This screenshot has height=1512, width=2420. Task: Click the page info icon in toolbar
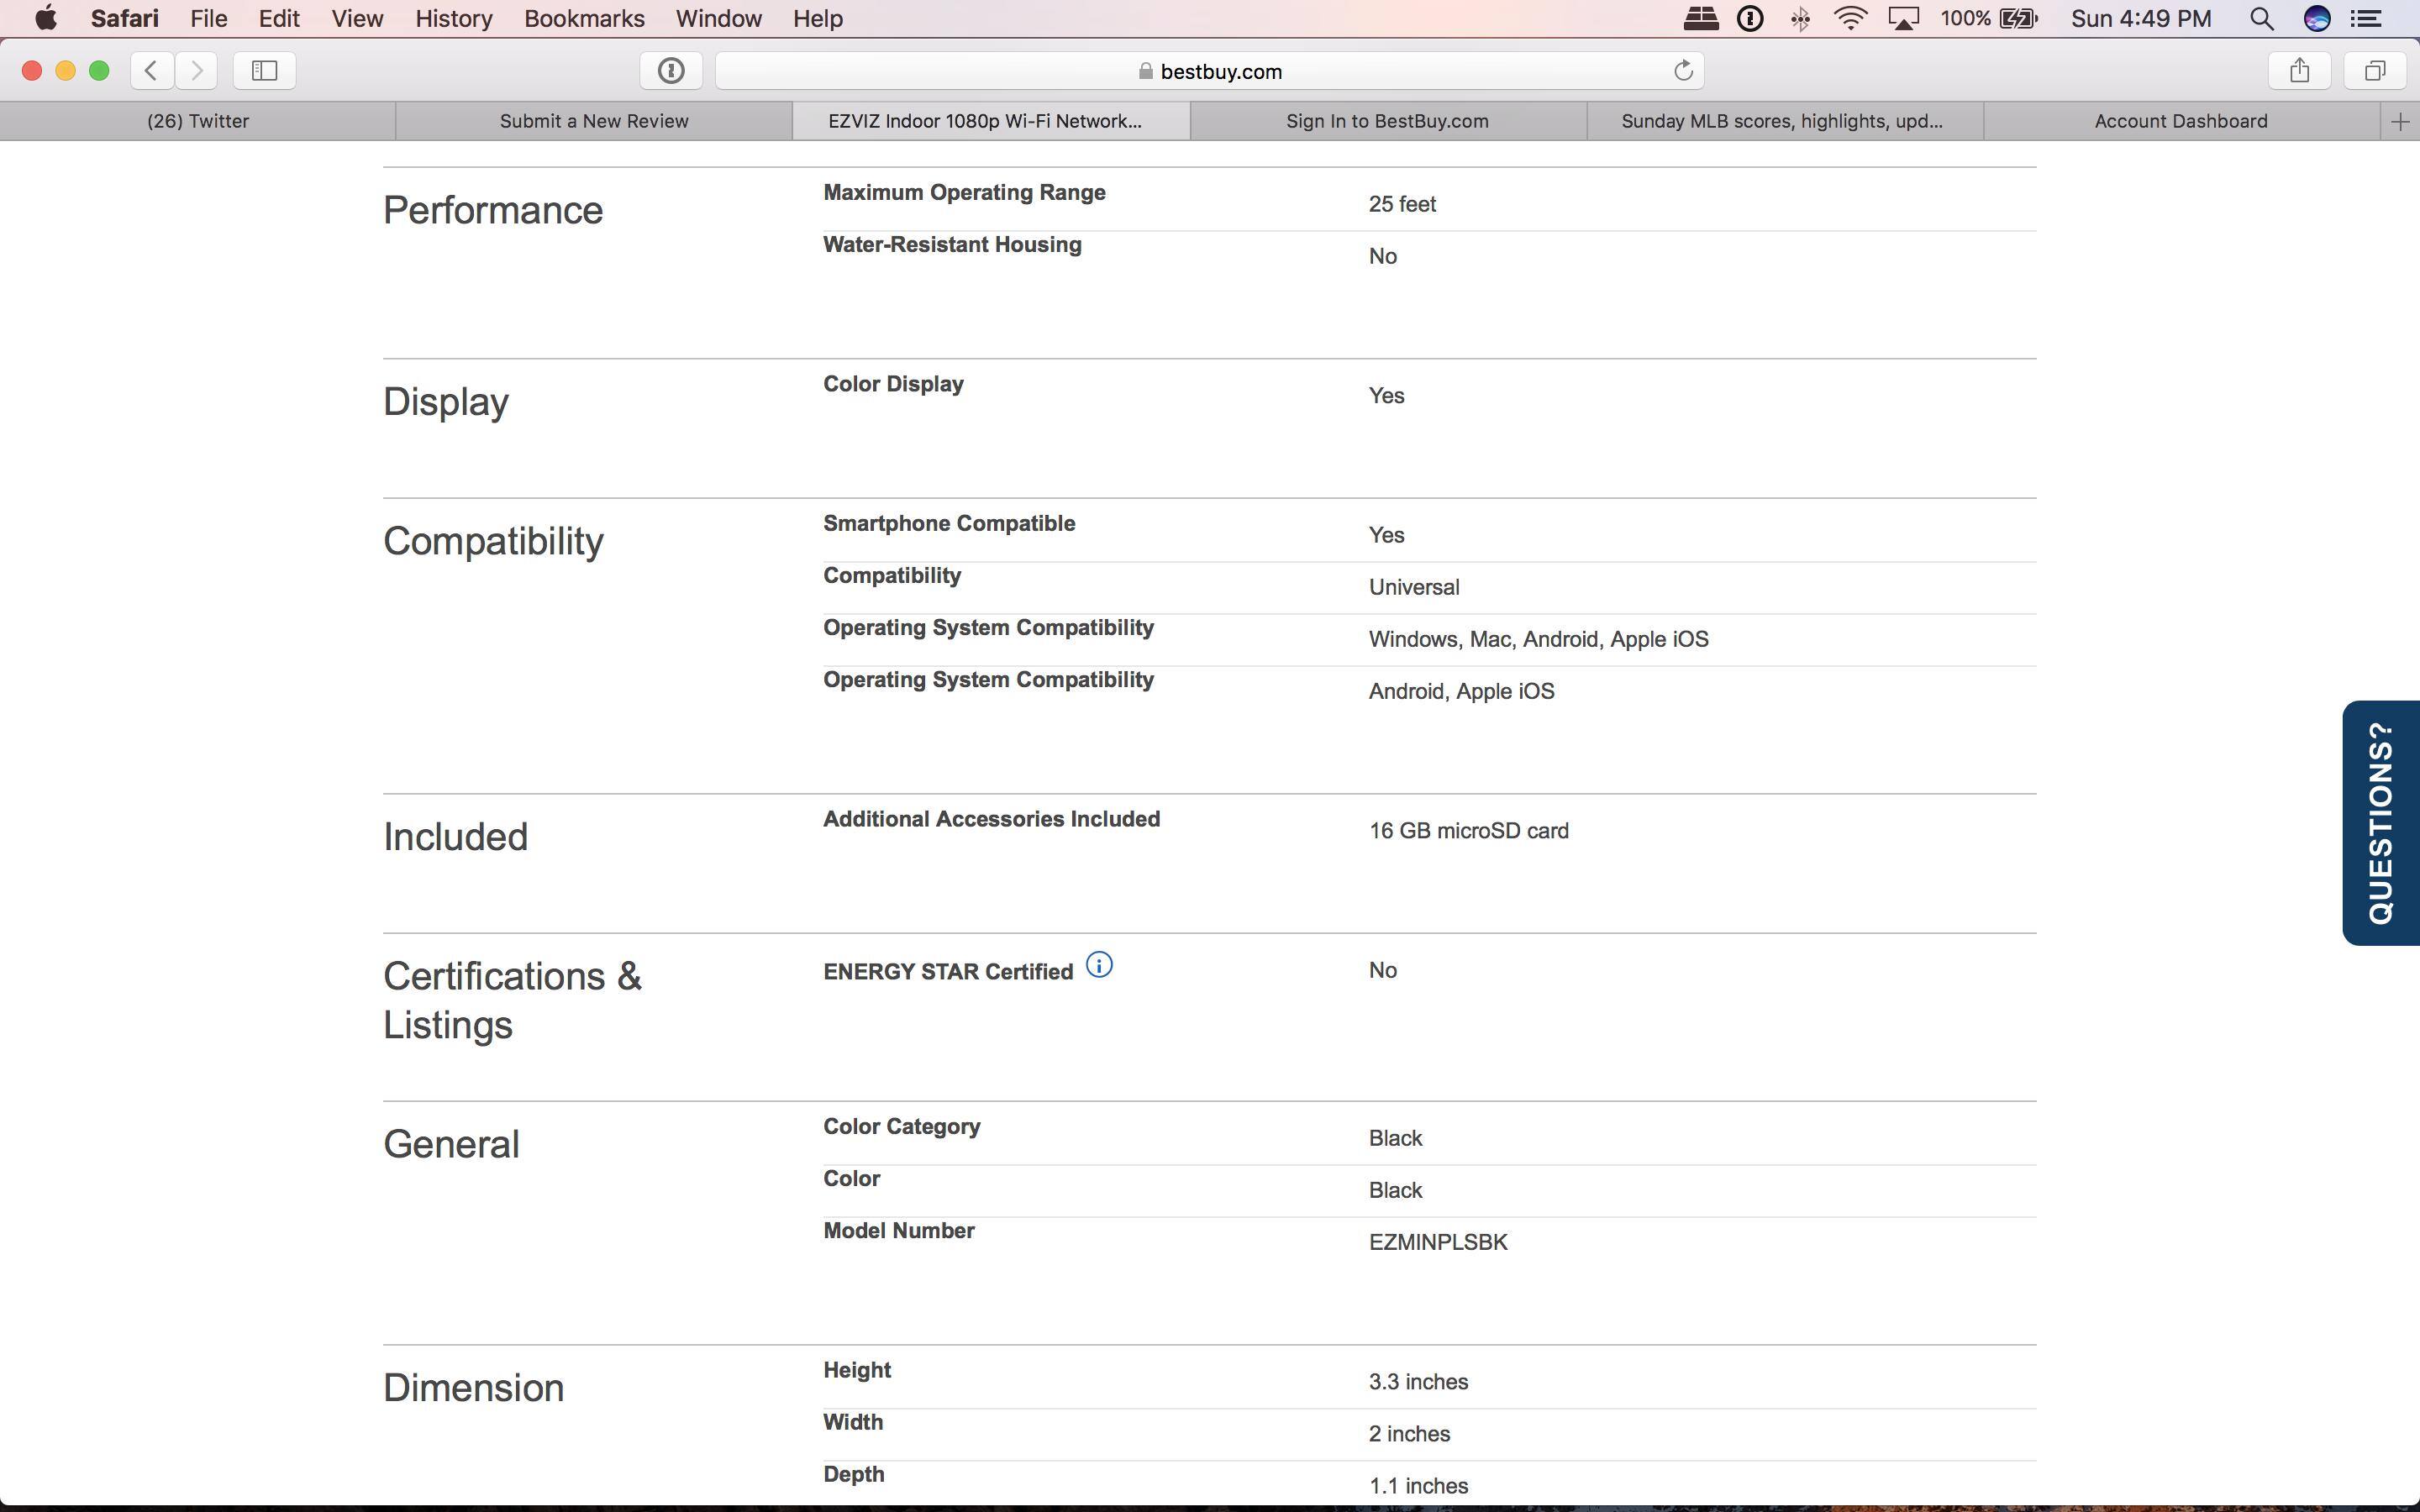click(670, 70)
